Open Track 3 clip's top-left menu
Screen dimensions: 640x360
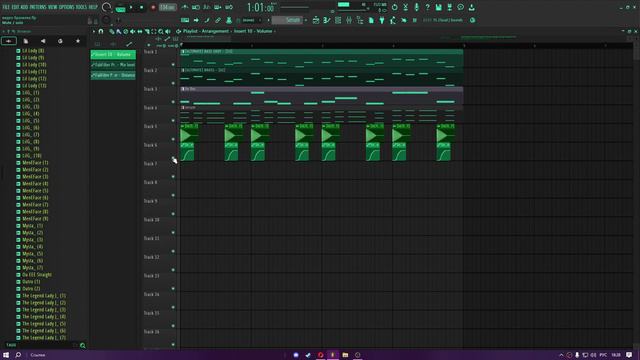pos(183,89)
